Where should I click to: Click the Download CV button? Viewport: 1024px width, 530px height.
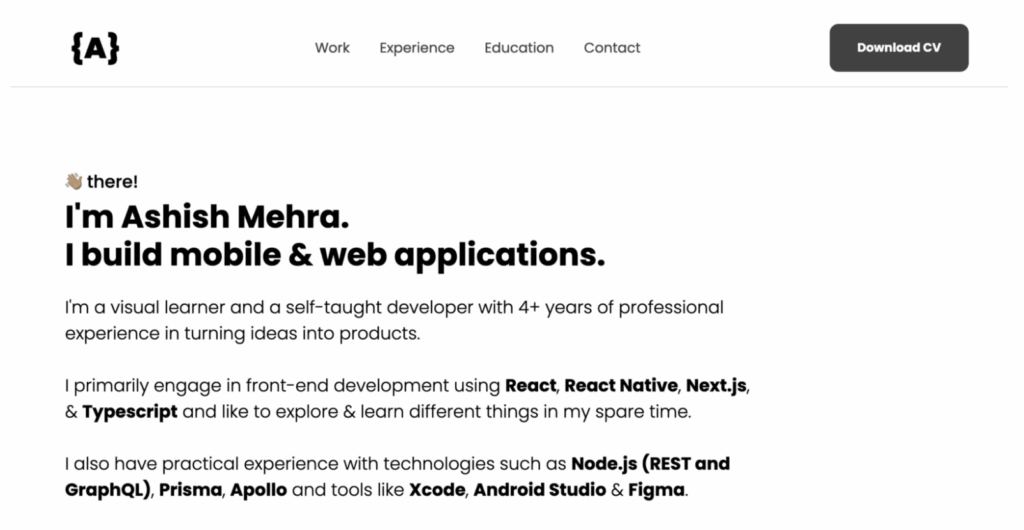(x=899, y=48)
